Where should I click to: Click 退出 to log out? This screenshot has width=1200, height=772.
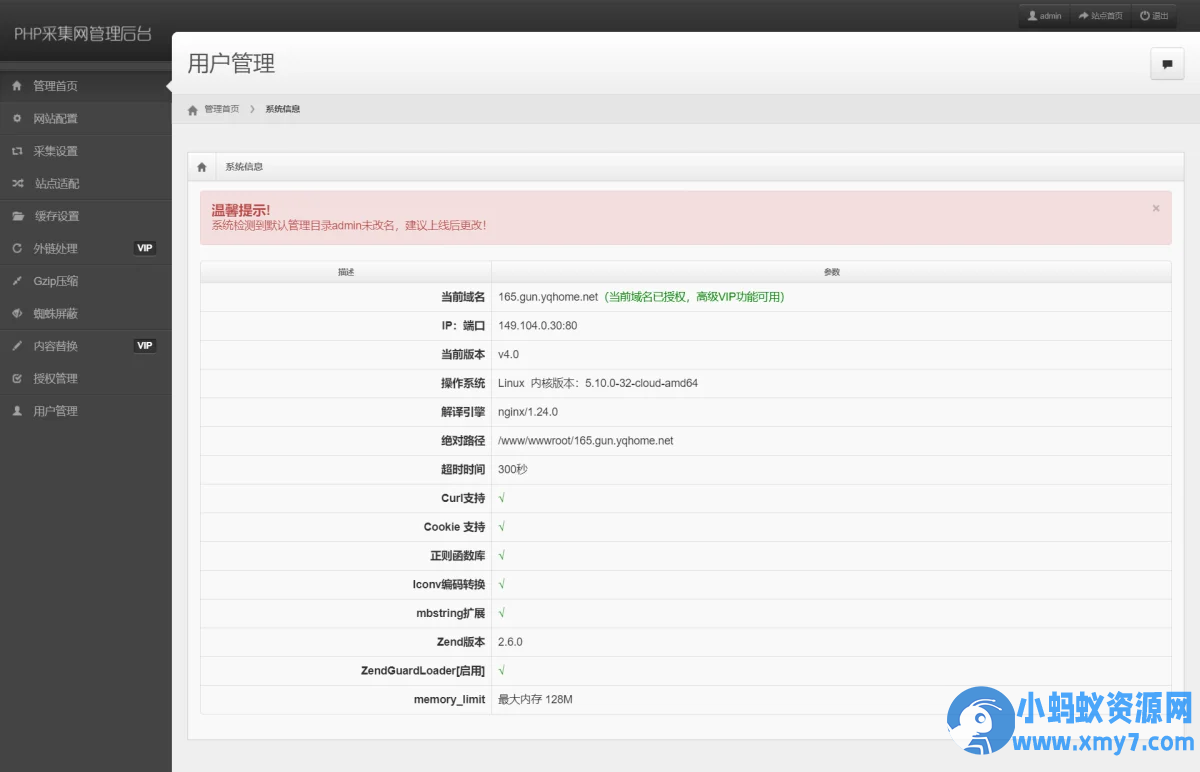tap(1155, 15)
